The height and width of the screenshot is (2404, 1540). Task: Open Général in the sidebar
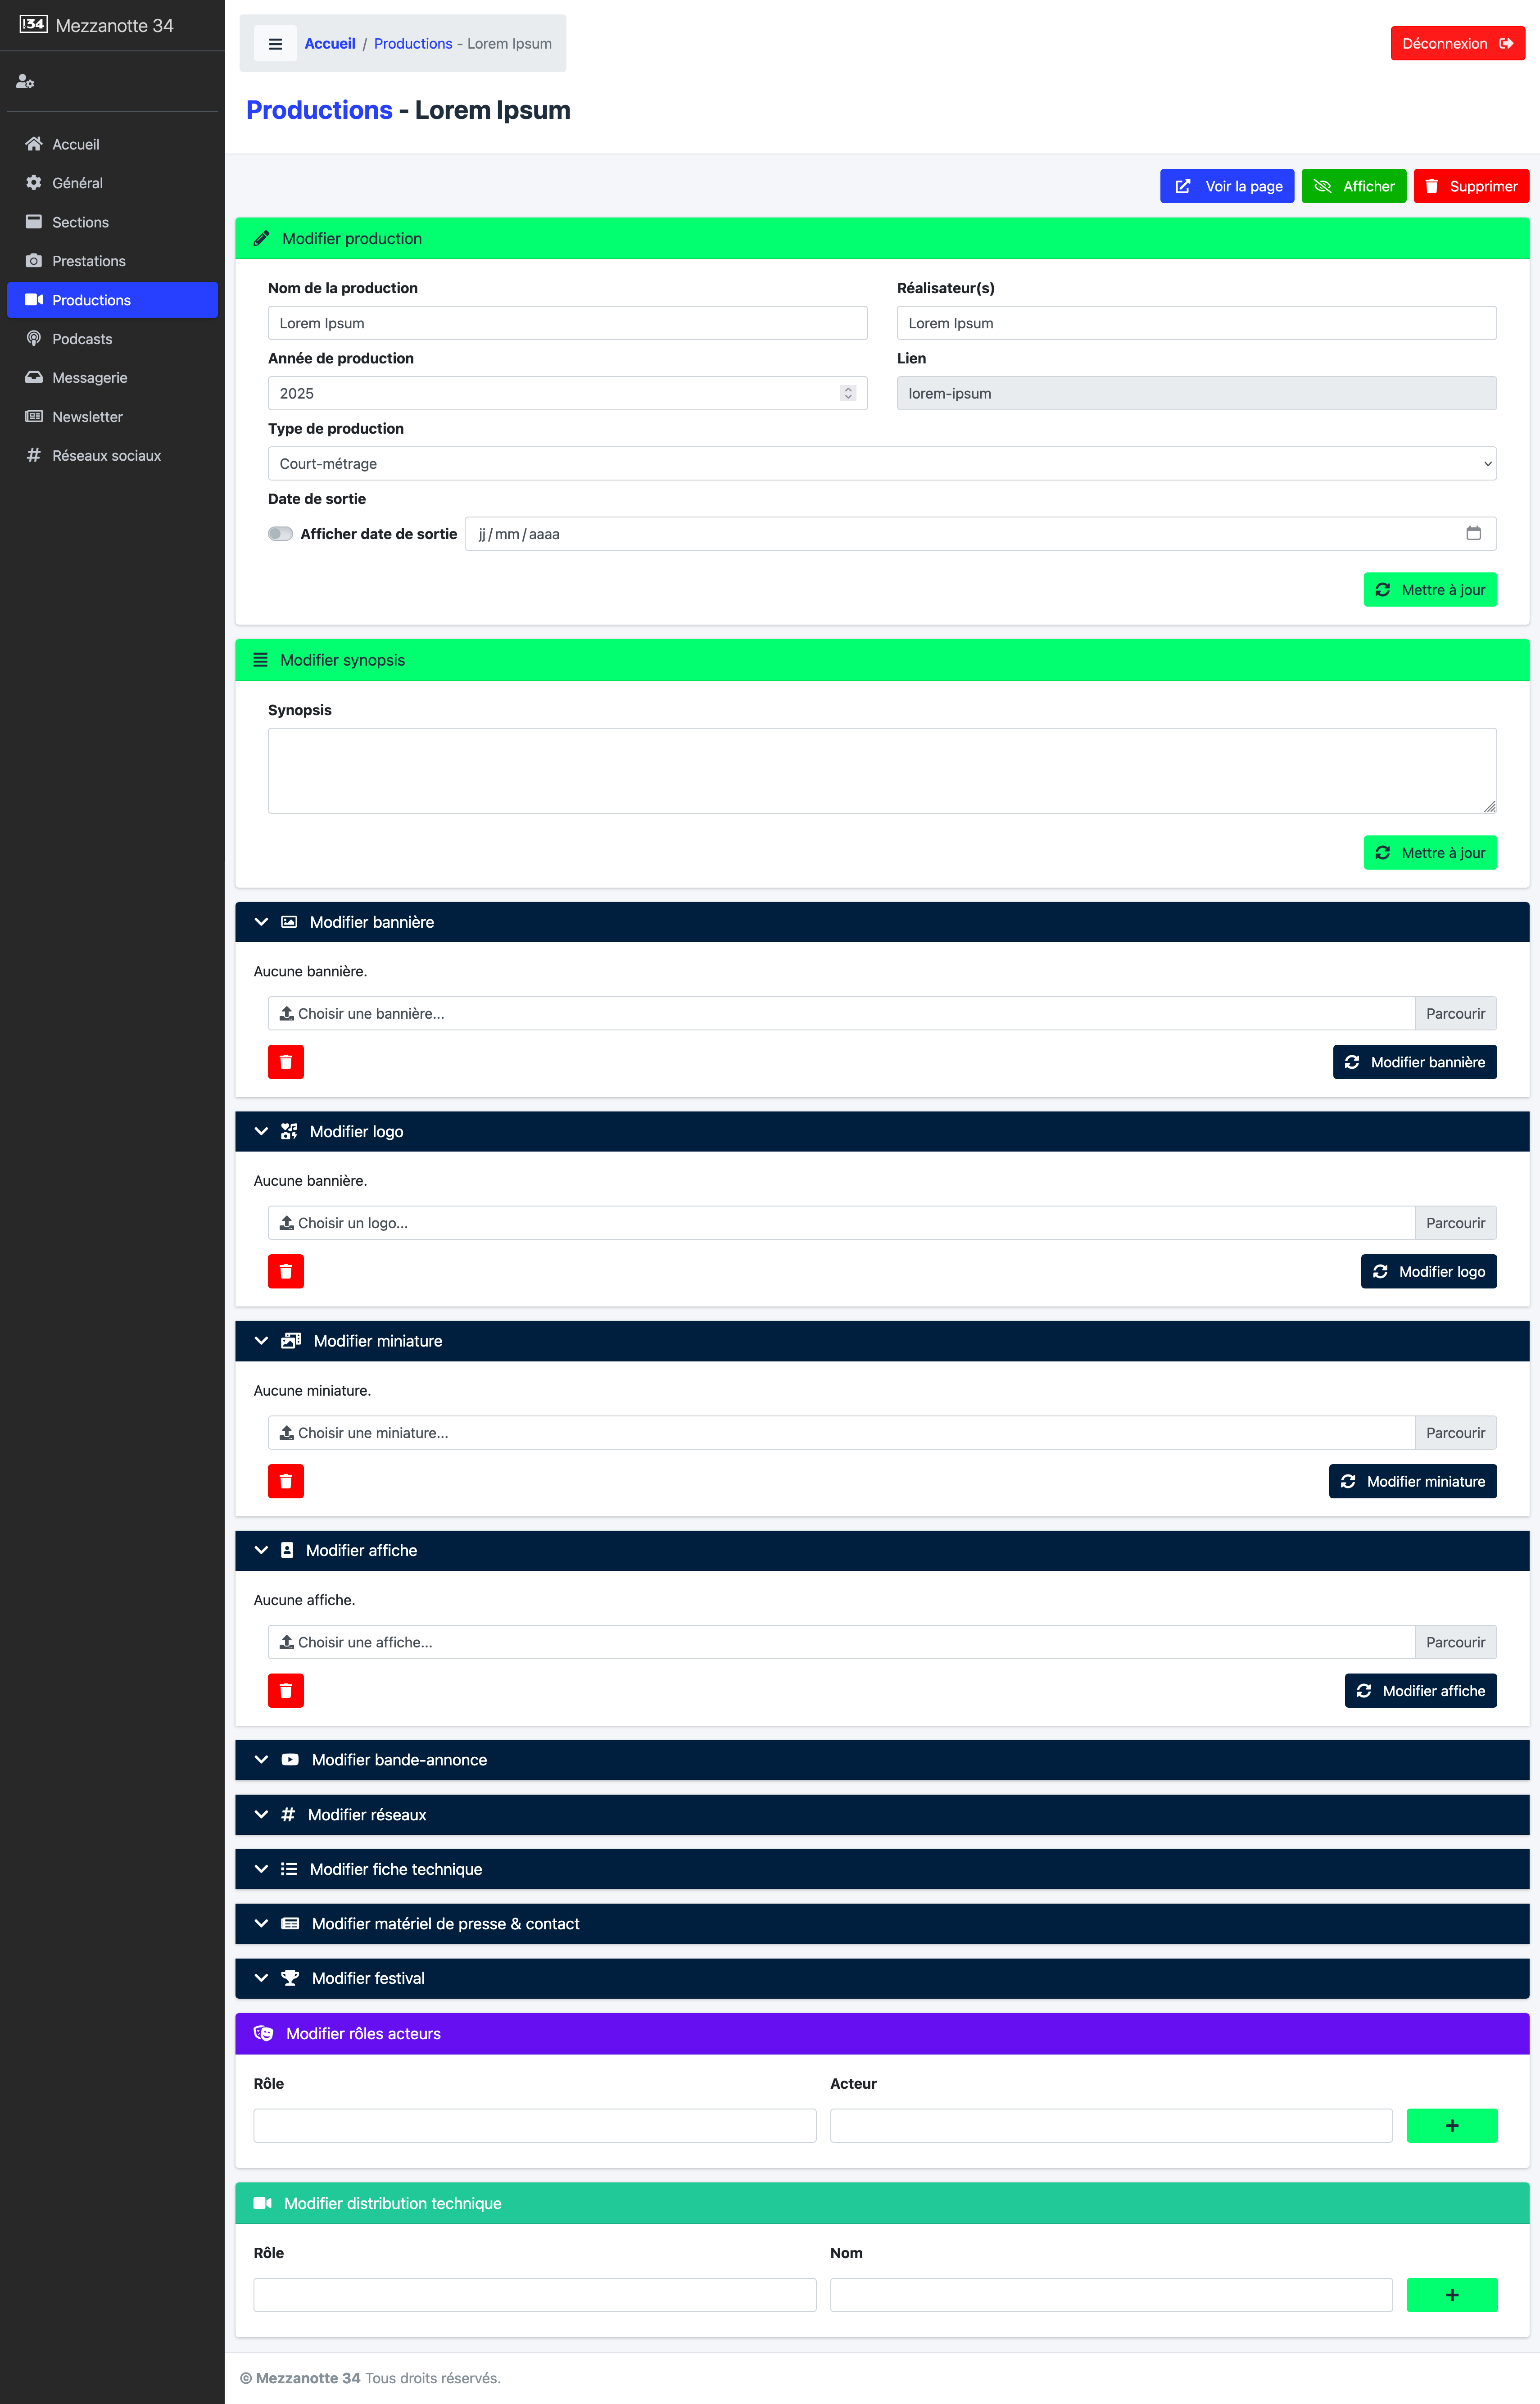point(112,183)
